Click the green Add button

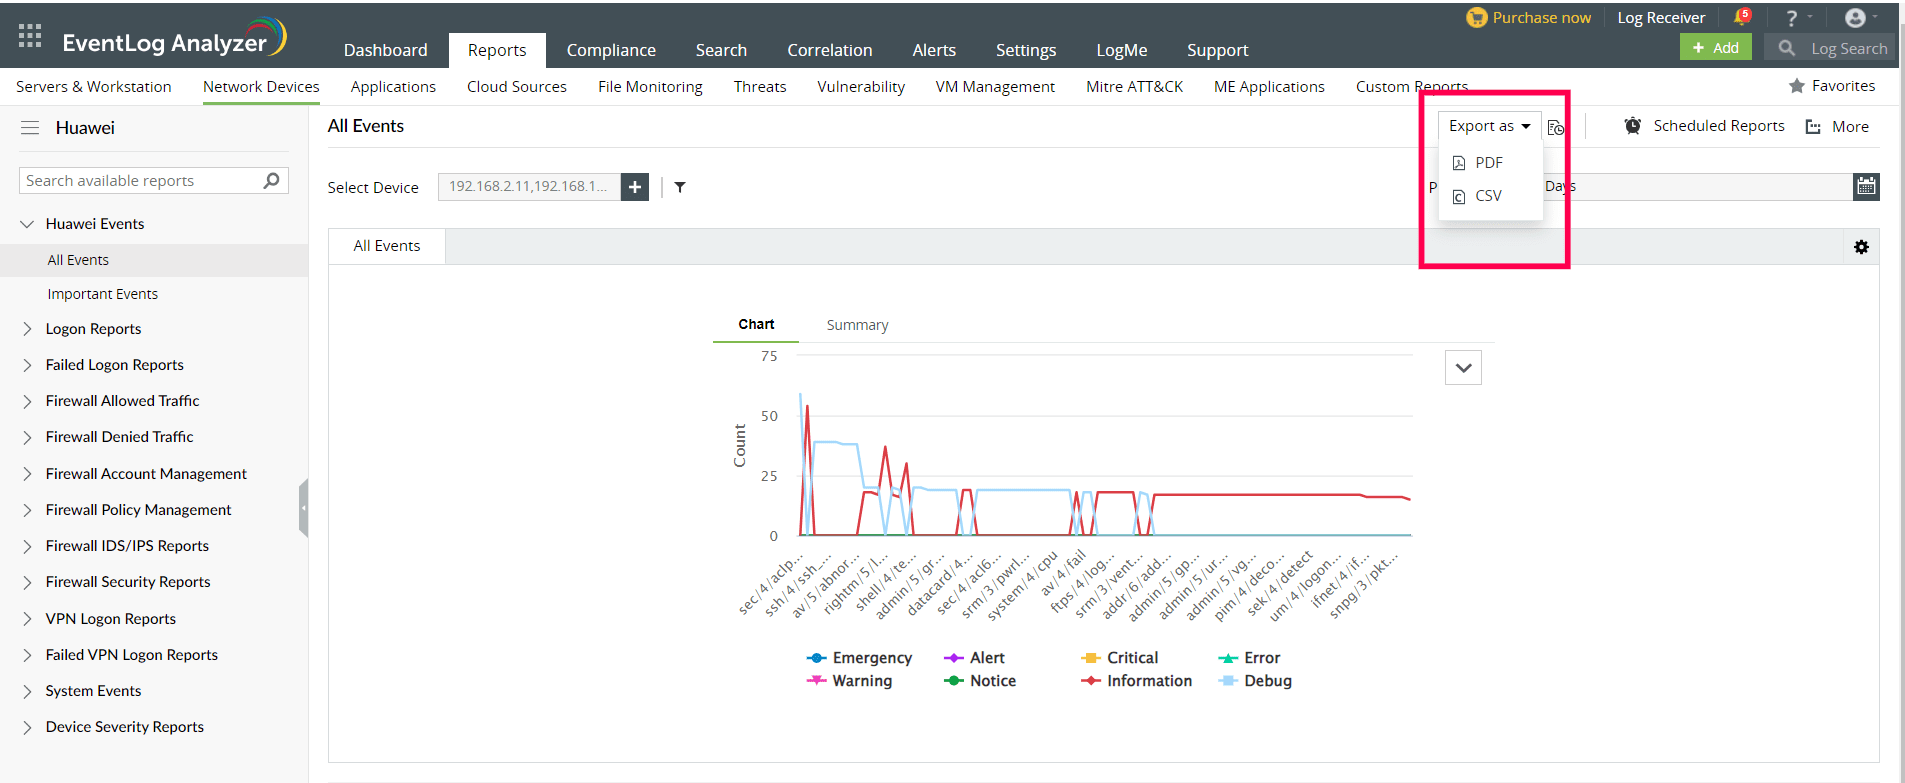point(1716,48)
